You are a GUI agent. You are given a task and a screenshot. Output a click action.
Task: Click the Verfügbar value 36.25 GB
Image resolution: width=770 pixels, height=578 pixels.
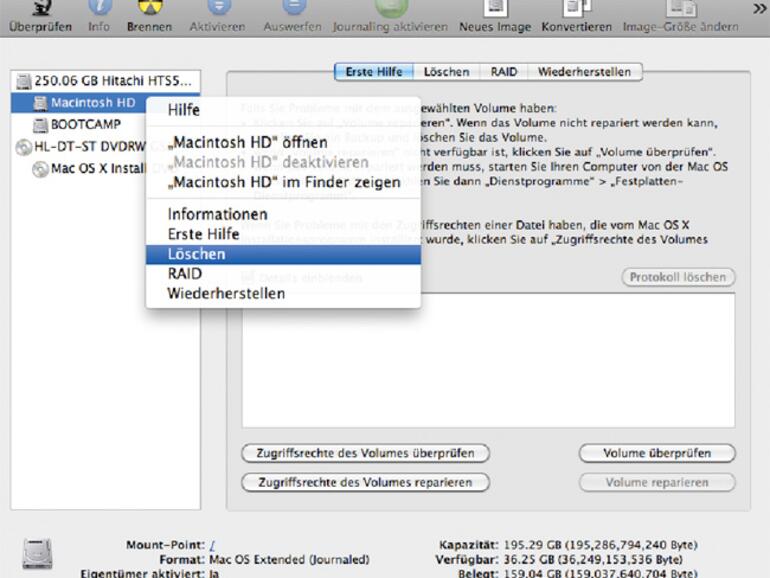click(x=593, y=559)
